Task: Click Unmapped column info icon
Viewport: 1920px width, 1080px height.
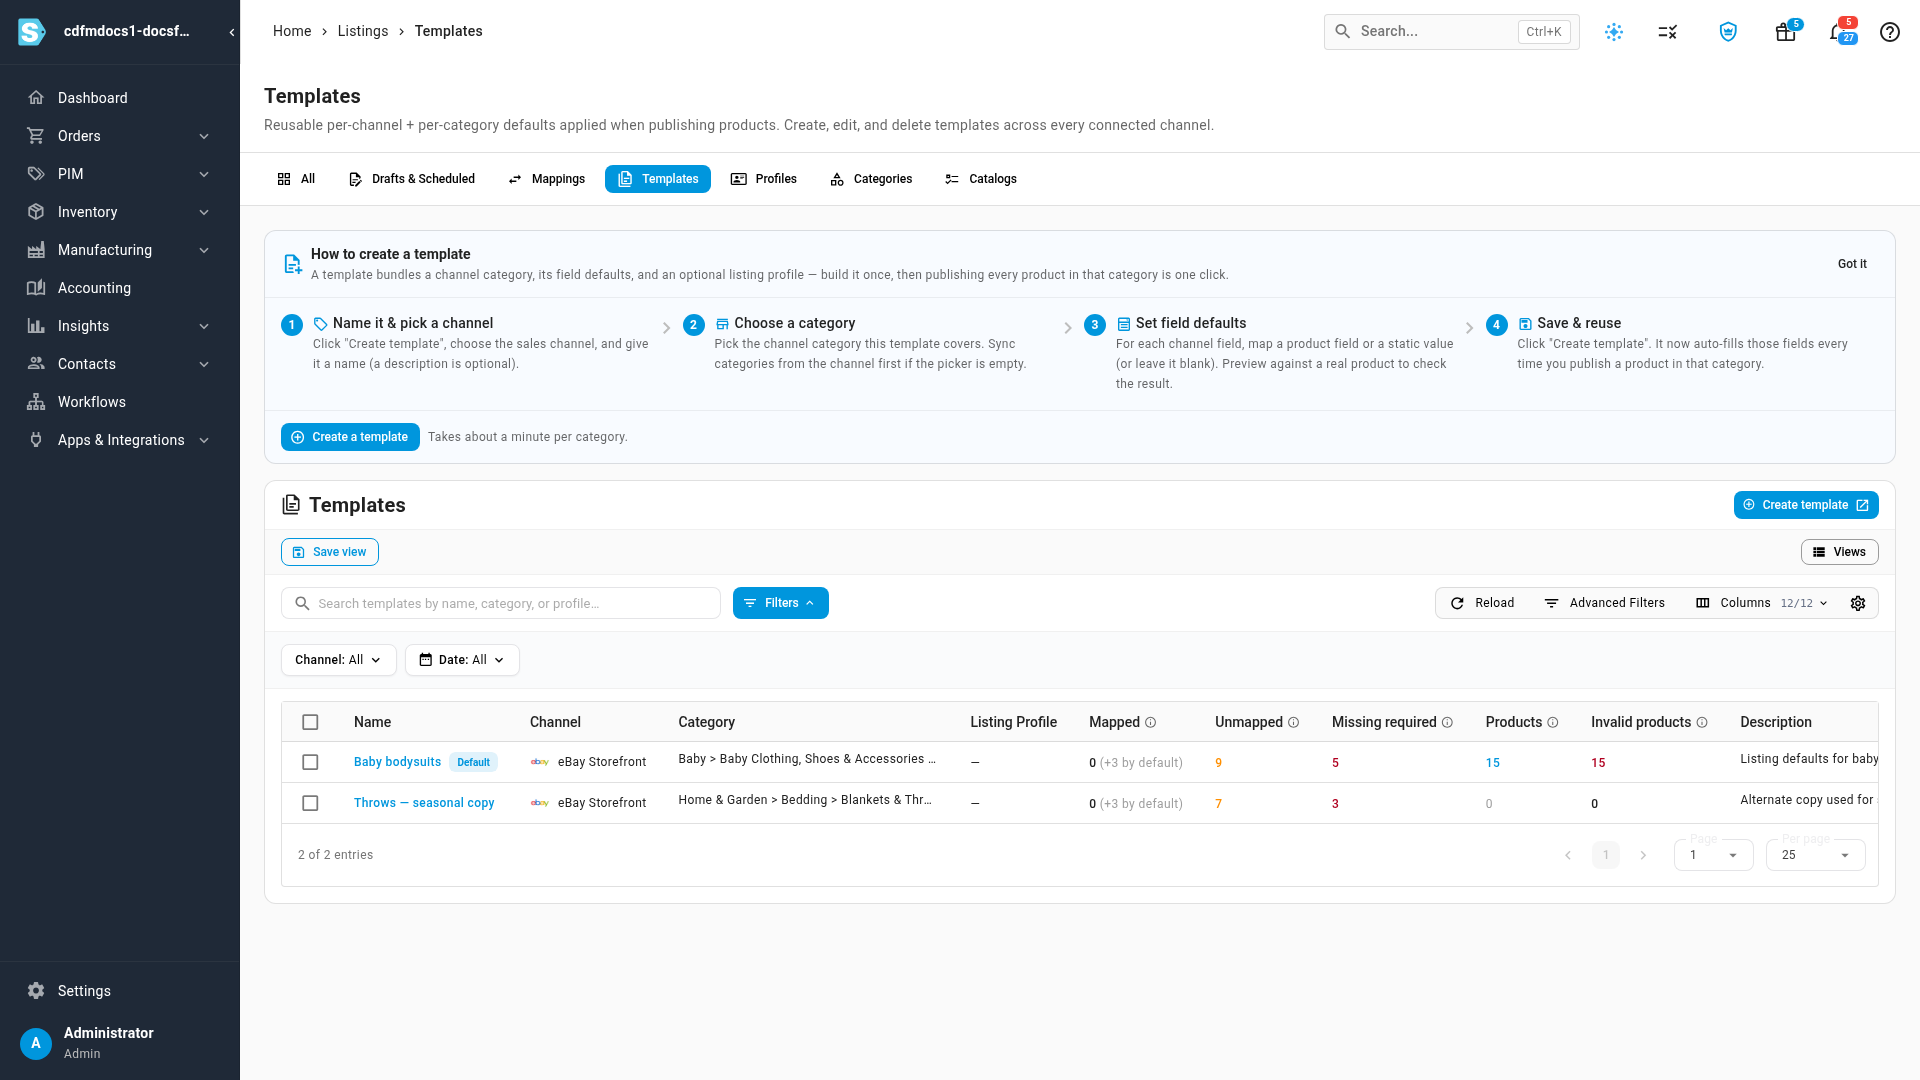Action: point(1294,722)
